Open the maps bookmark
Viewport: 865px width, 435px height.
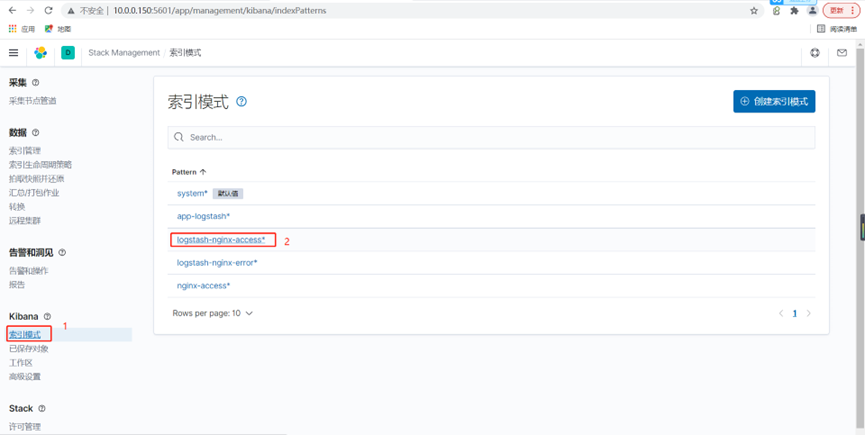pyautogui.click(x=58, y=29)
